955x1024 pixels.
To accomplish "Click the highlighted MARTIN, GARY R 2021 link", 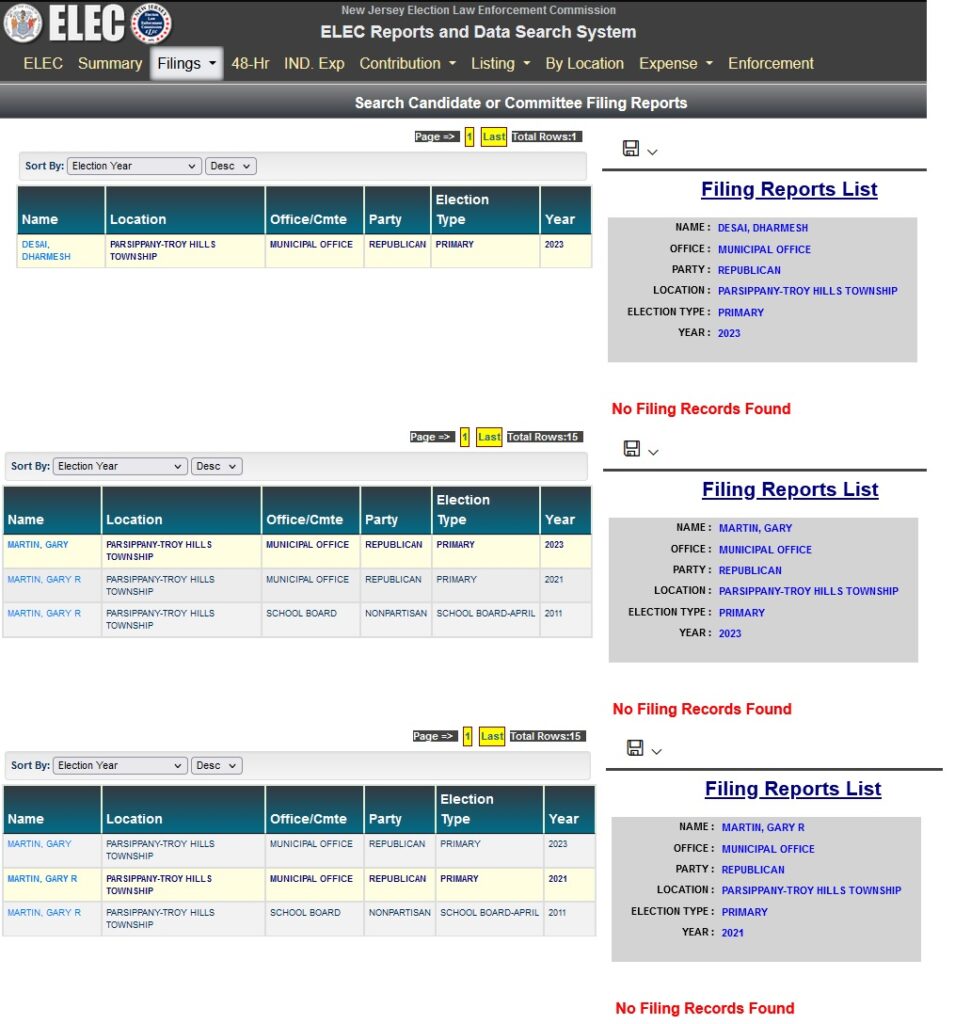I will pos(42,878).
